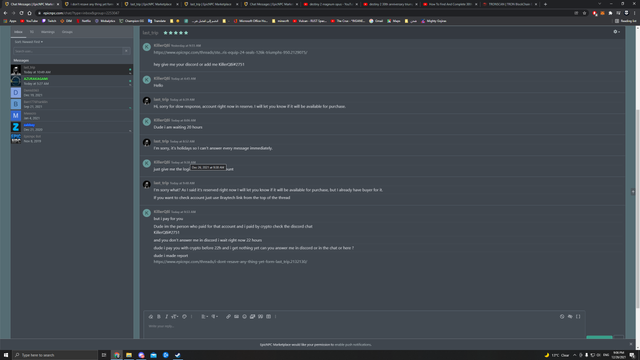640x360 pixels.
Task: Open Steam from the taskbar
Action: (x=178, y=355)
